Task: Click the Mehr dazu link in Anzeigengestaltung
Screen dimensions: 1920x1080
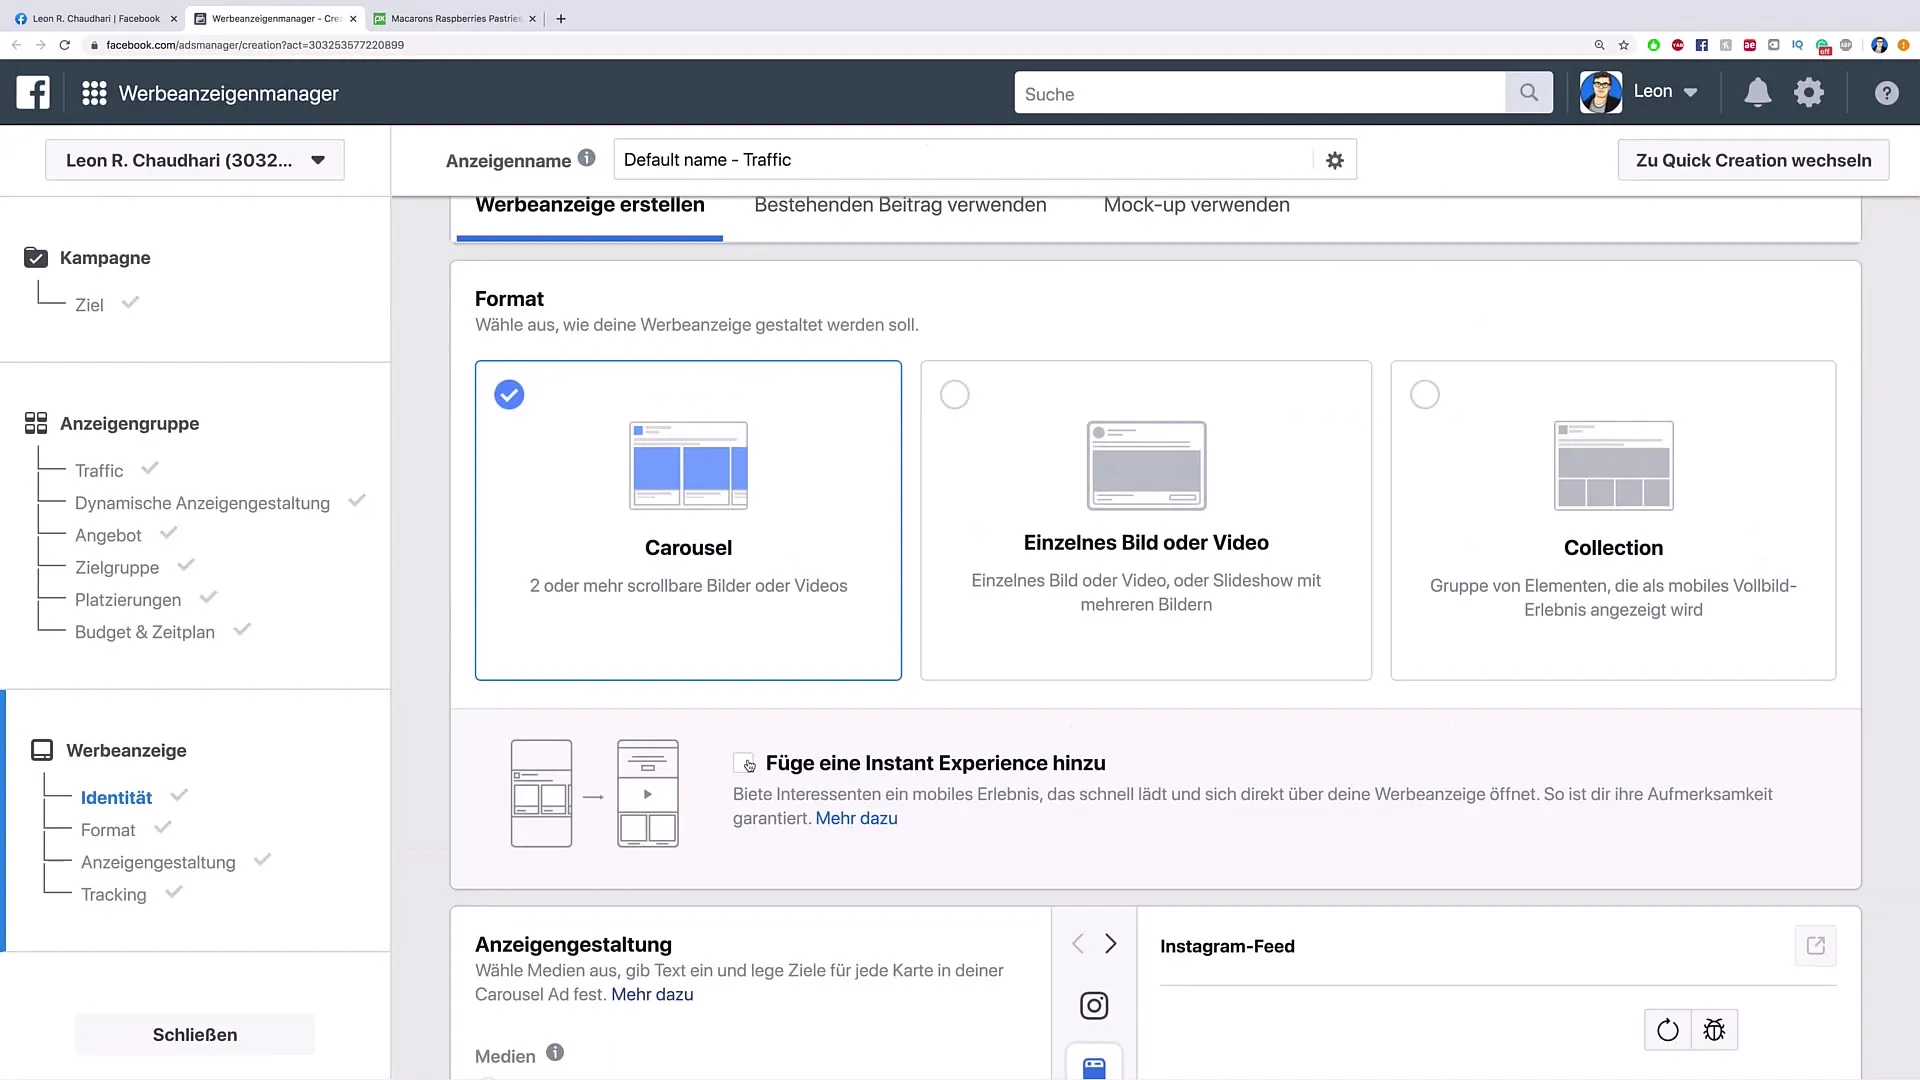Action: (x=651, y=994)
